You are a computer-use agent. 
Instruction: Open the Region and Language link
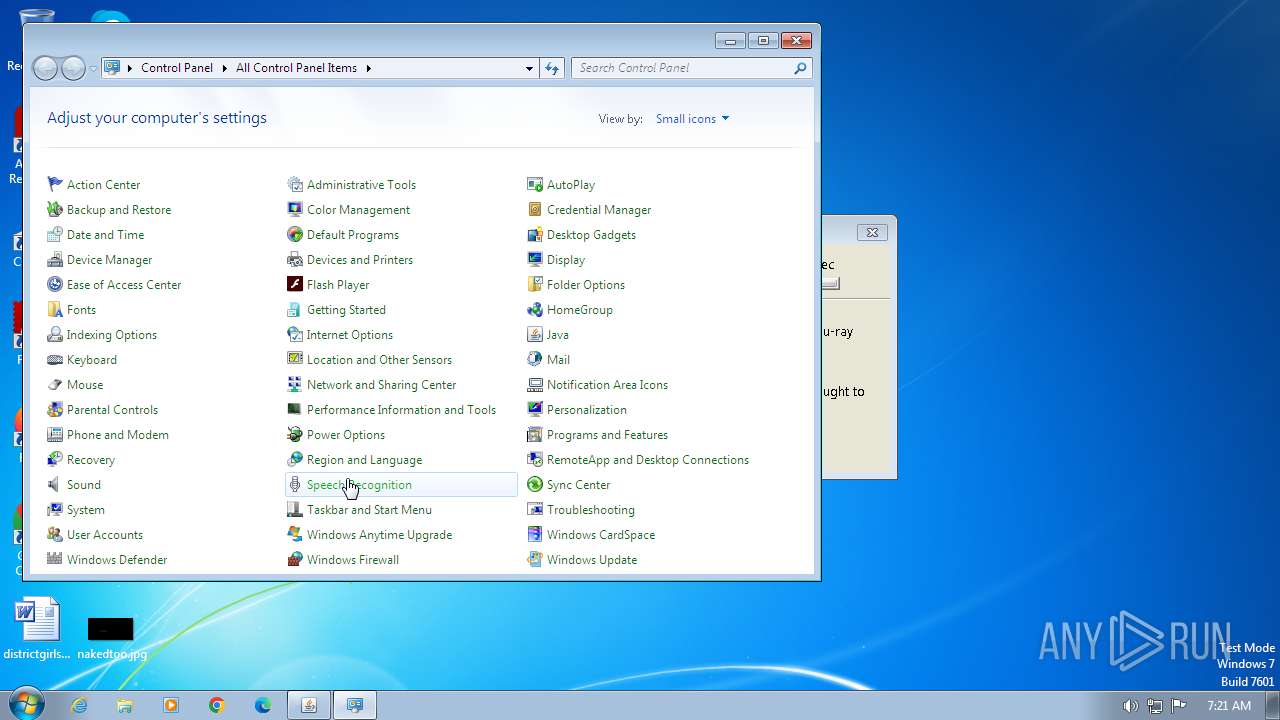pyautogui.click(x=364, y=459)
